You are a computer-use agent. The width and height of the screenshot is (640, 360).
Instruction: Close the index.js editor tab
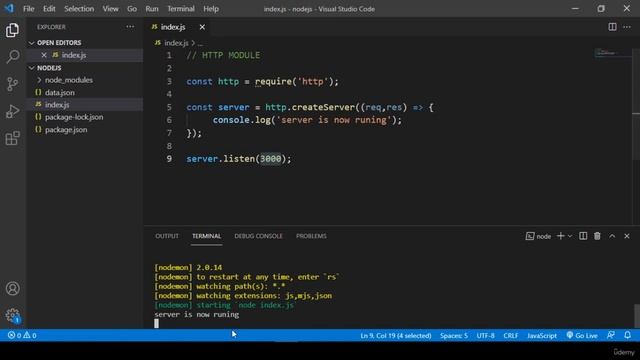[202, 27]
